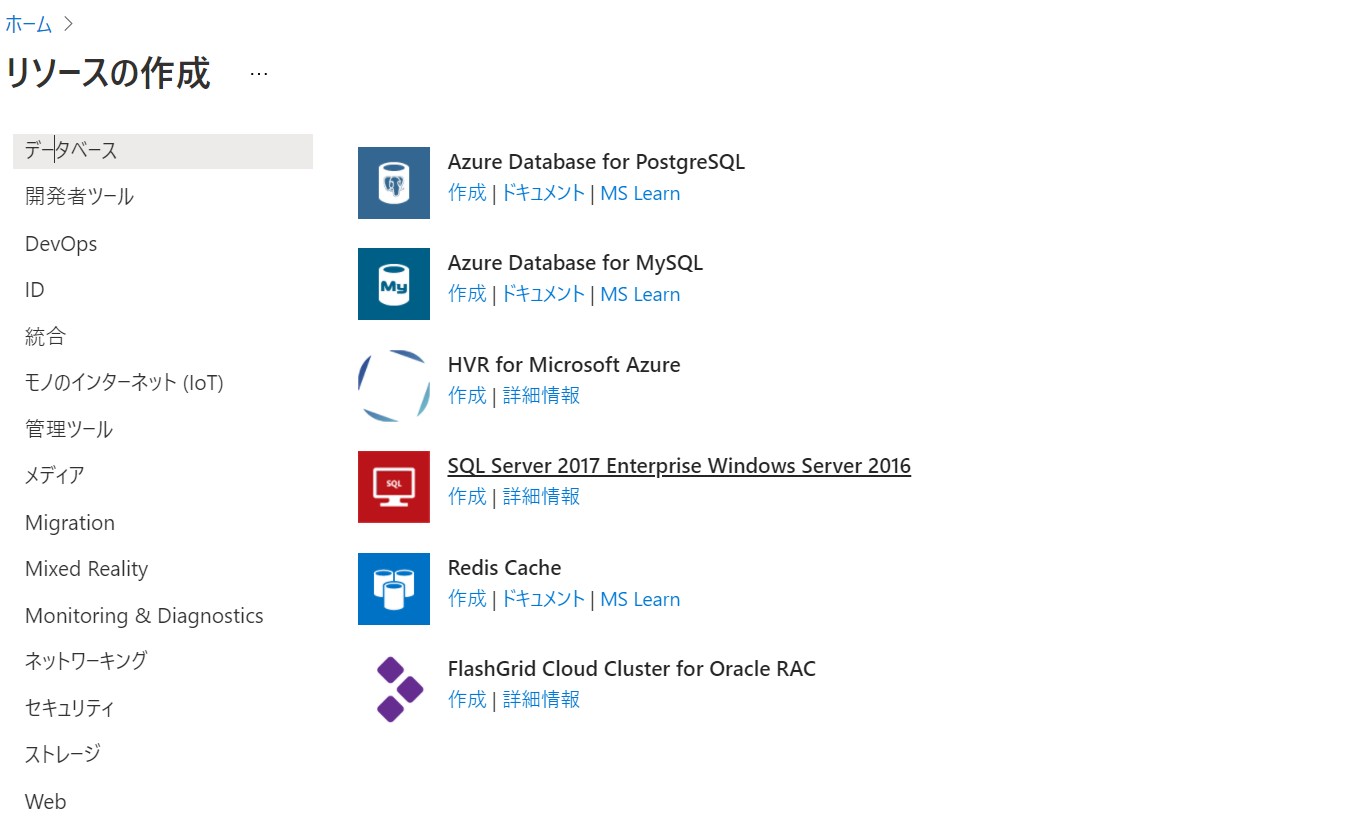Click 作成 under FlashGrid Cloud Cluster
This screenshot has height=828, width=1349.
(467, 700)
